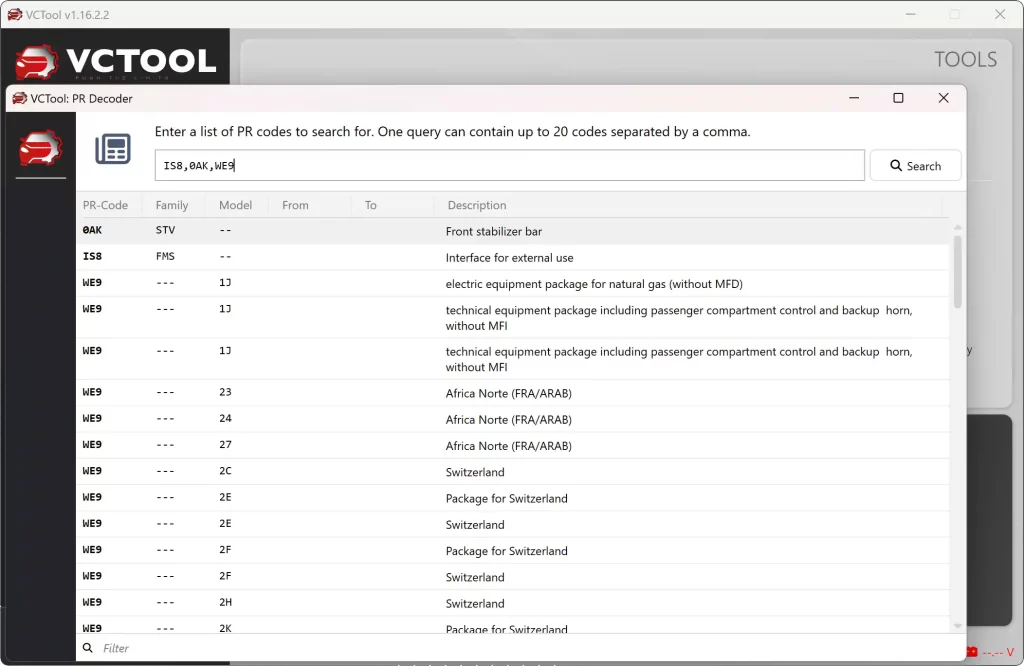This screenshot has height=666, width=1024.
Task: Click the Africa Norte row with model 24
Action: [513, 419]
